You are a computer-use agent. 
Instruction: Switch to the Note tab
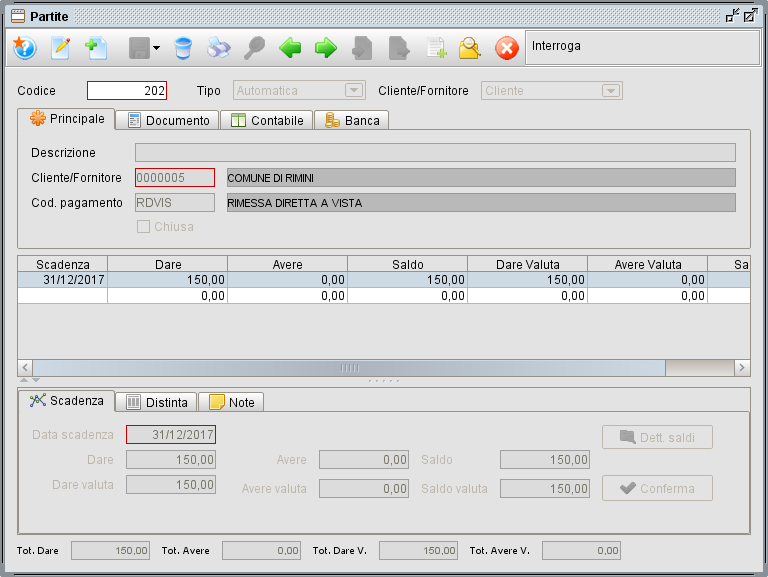231,403
